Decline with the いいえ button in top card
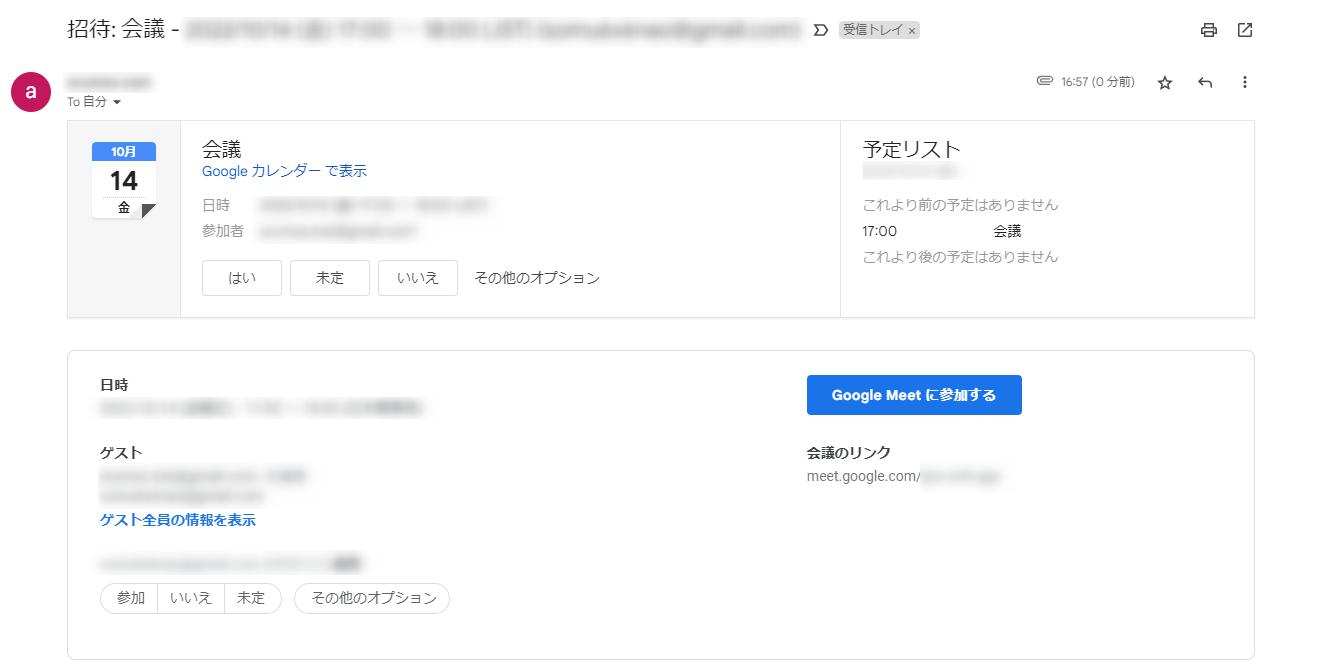 click(418, 278)
